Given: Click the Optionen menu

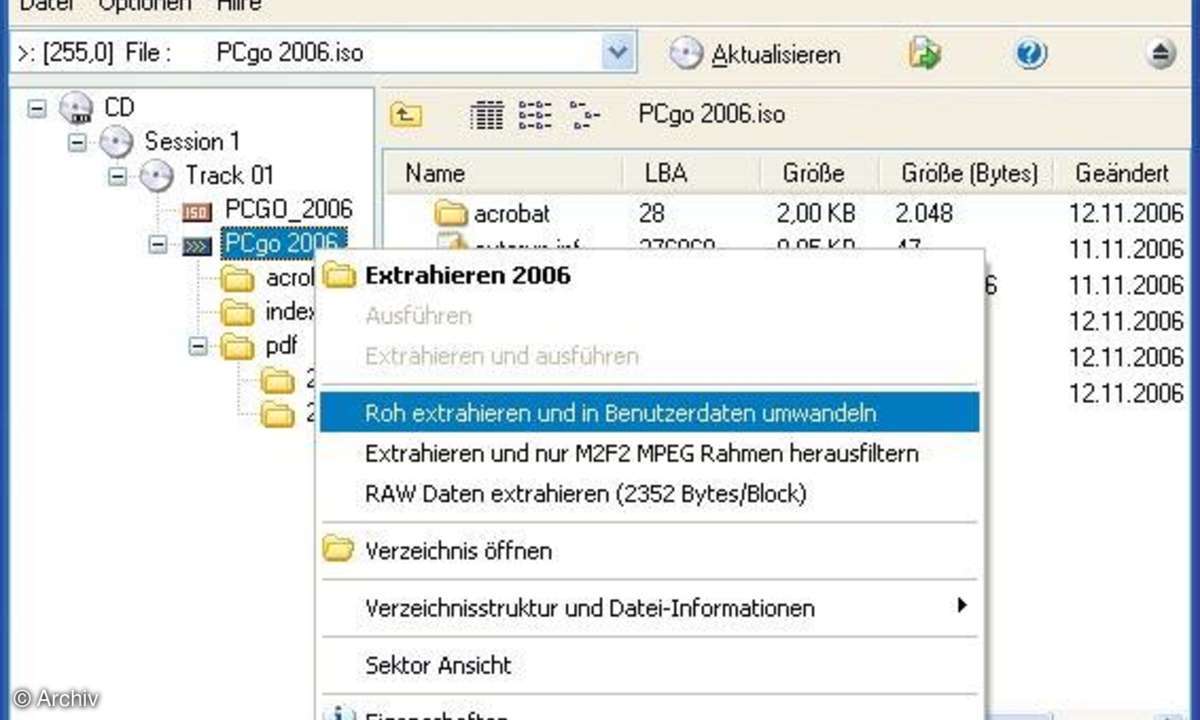Looking at the screenshot, I should [x=145, y=5].
